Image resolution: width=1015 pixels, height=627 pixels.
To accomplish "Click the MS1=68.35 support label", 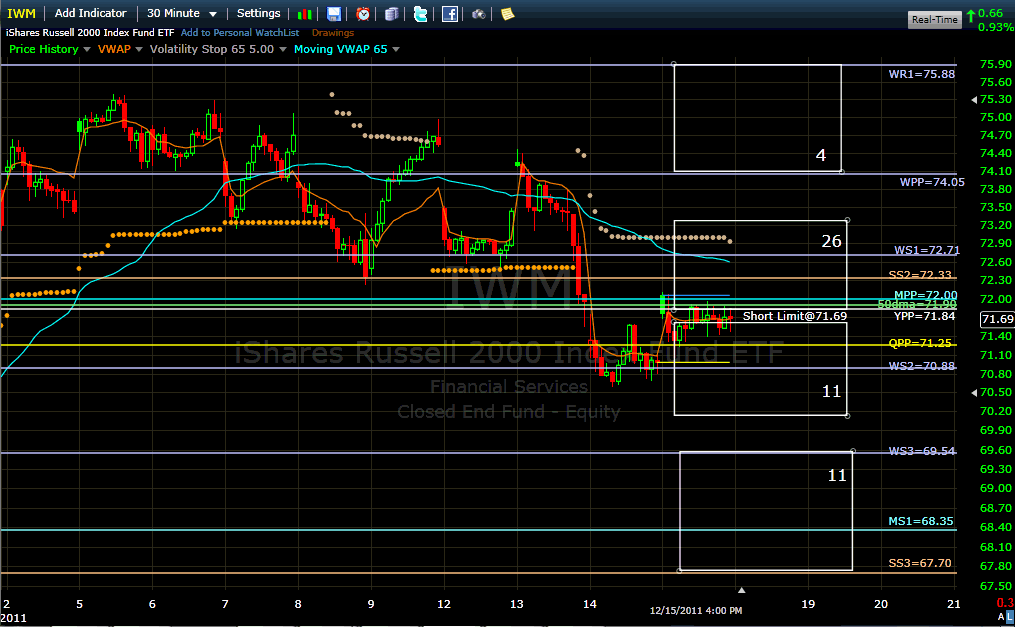I will [x=920, y=521].
